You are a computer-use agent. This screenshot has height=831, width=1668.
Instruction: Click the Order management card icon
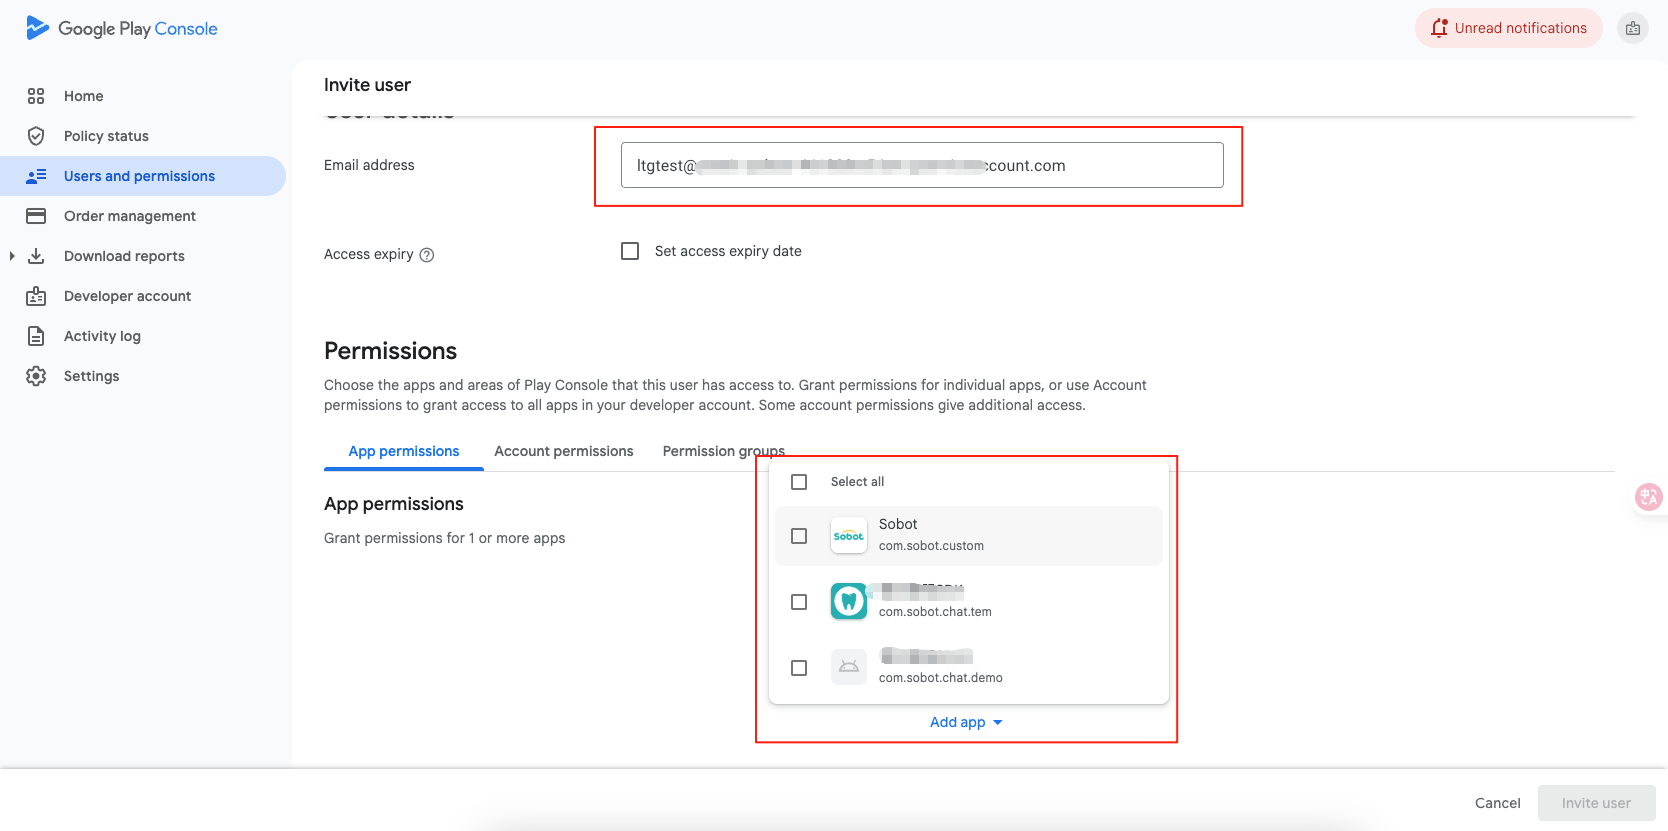(36, 216)
